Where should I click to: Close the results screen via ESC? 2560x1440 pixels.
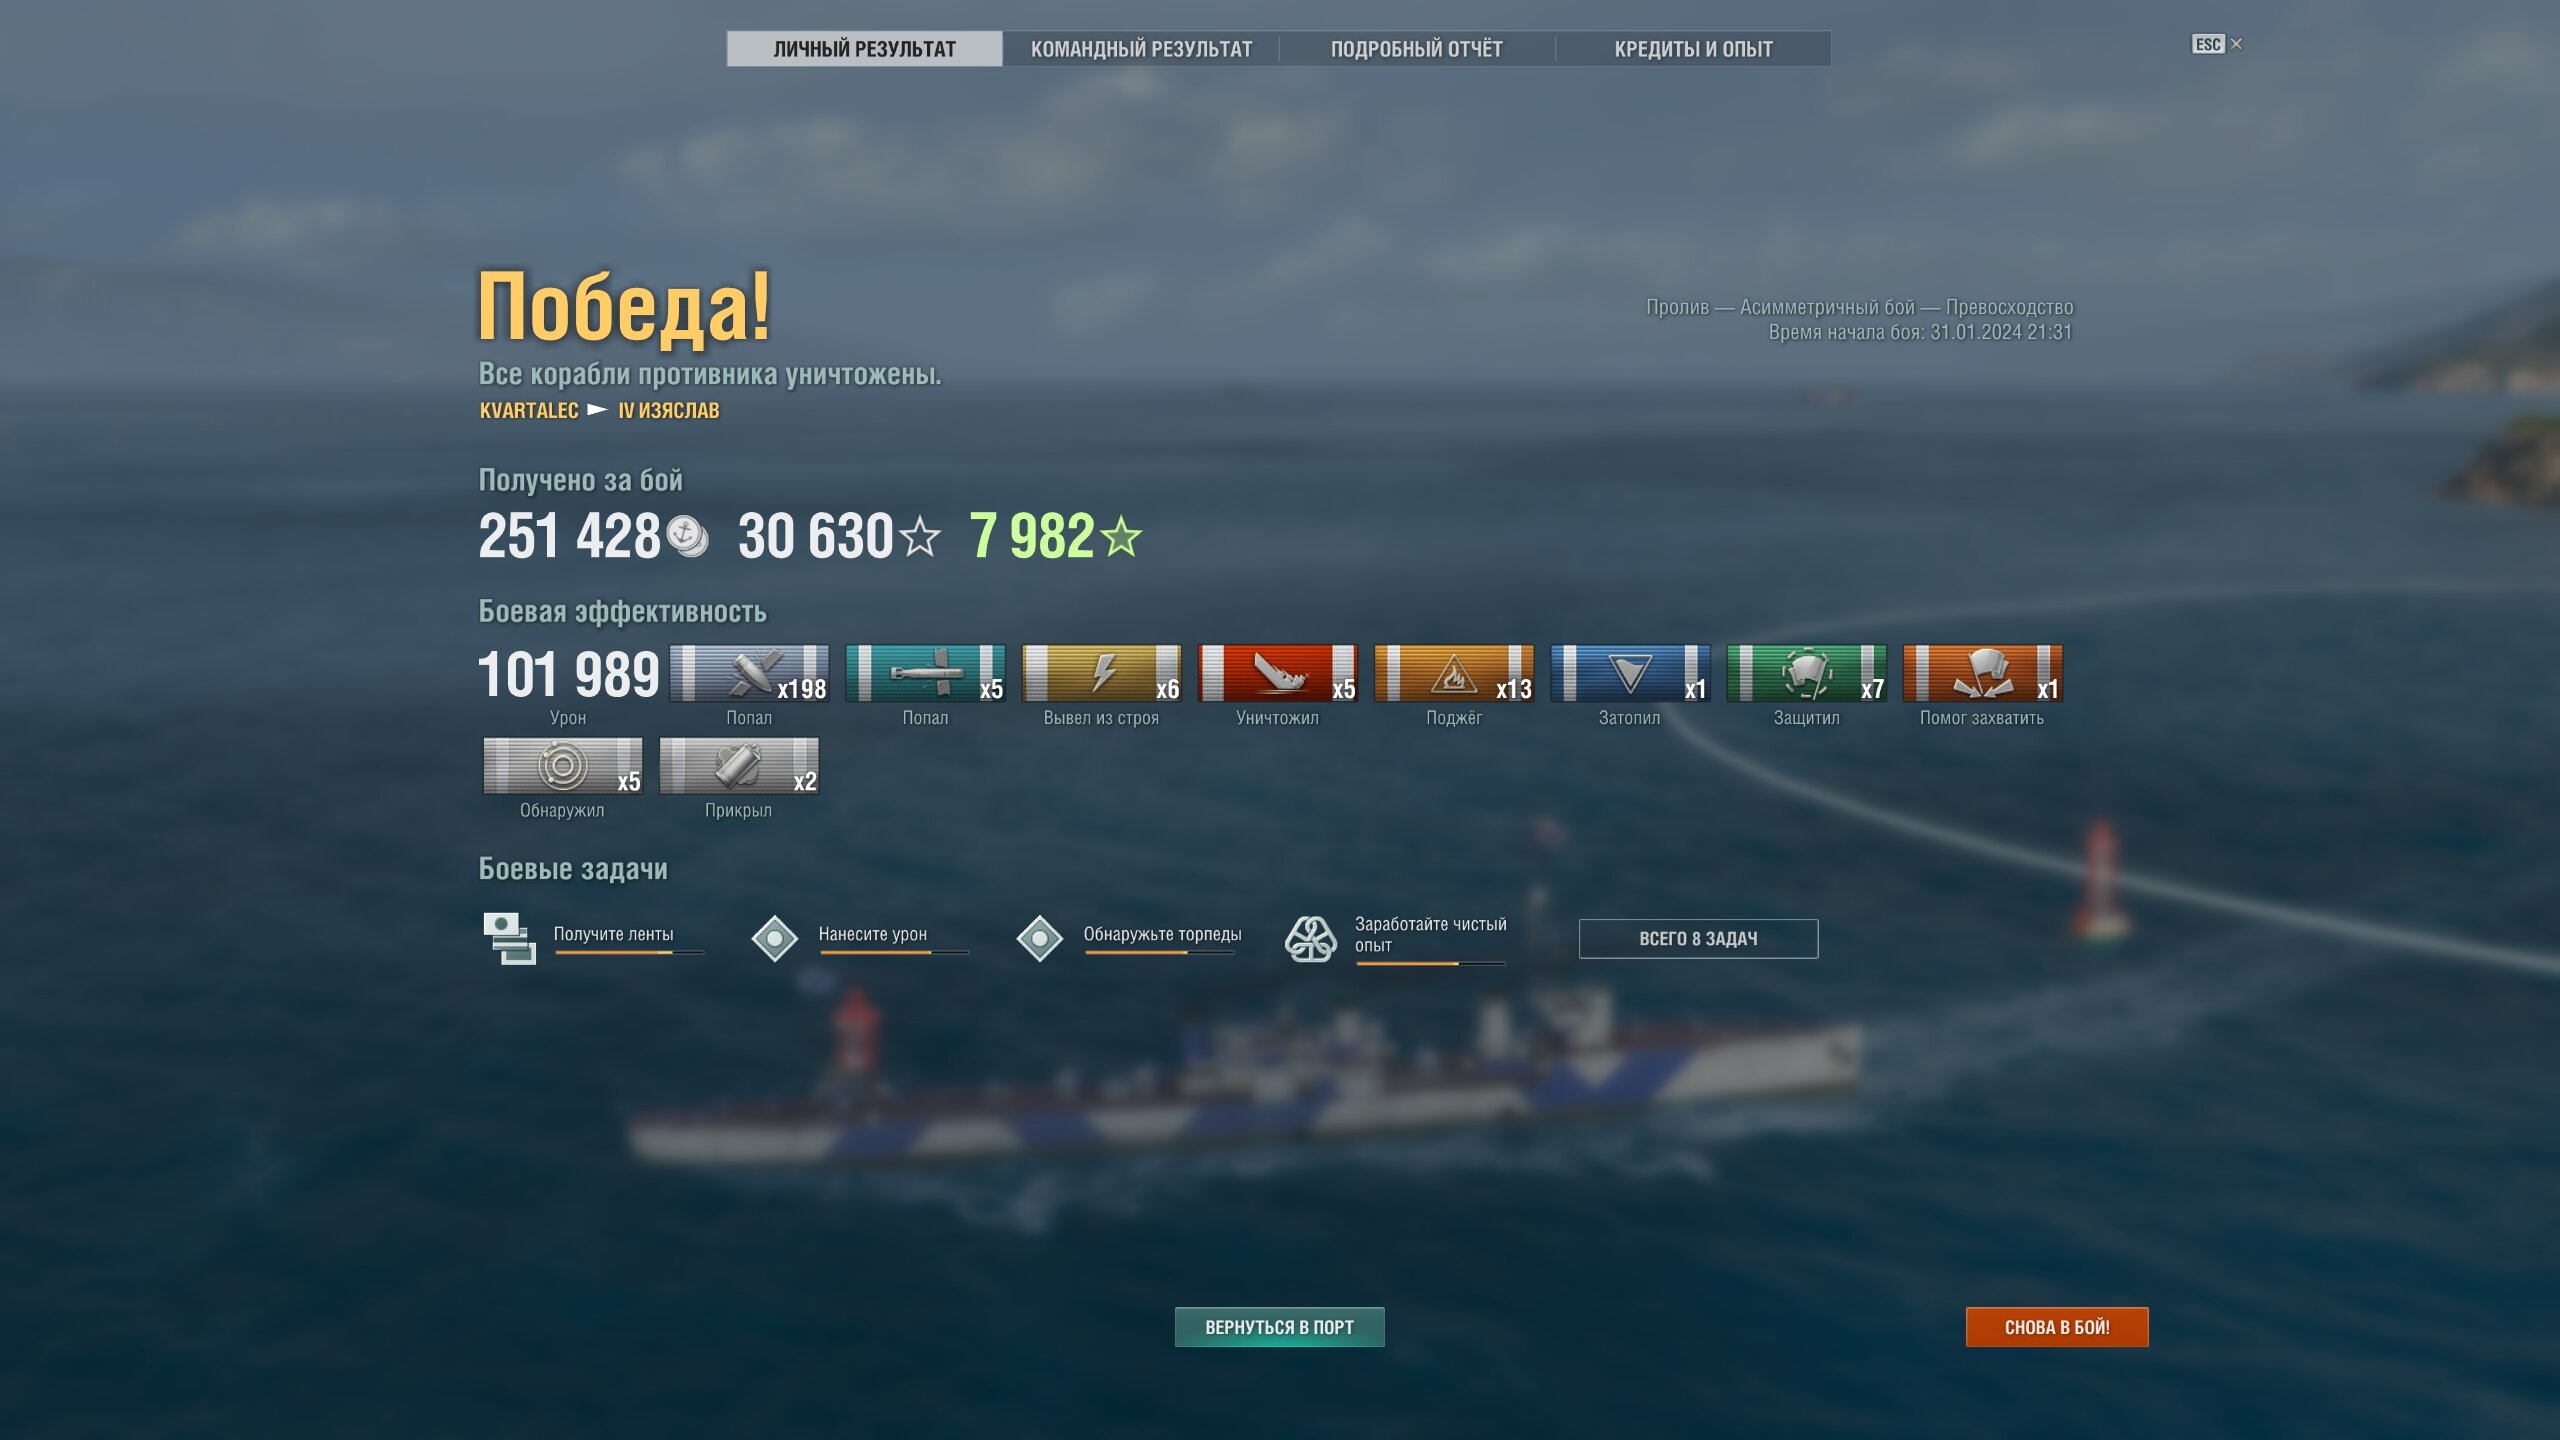(2216, 44)
